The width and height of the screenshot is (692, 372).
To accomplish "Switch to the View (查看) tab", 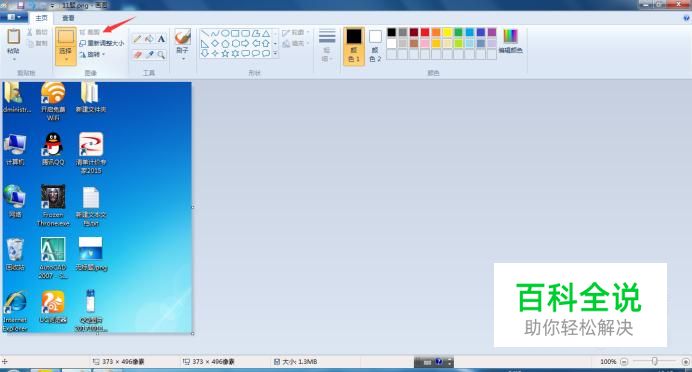I will point(68,18).
